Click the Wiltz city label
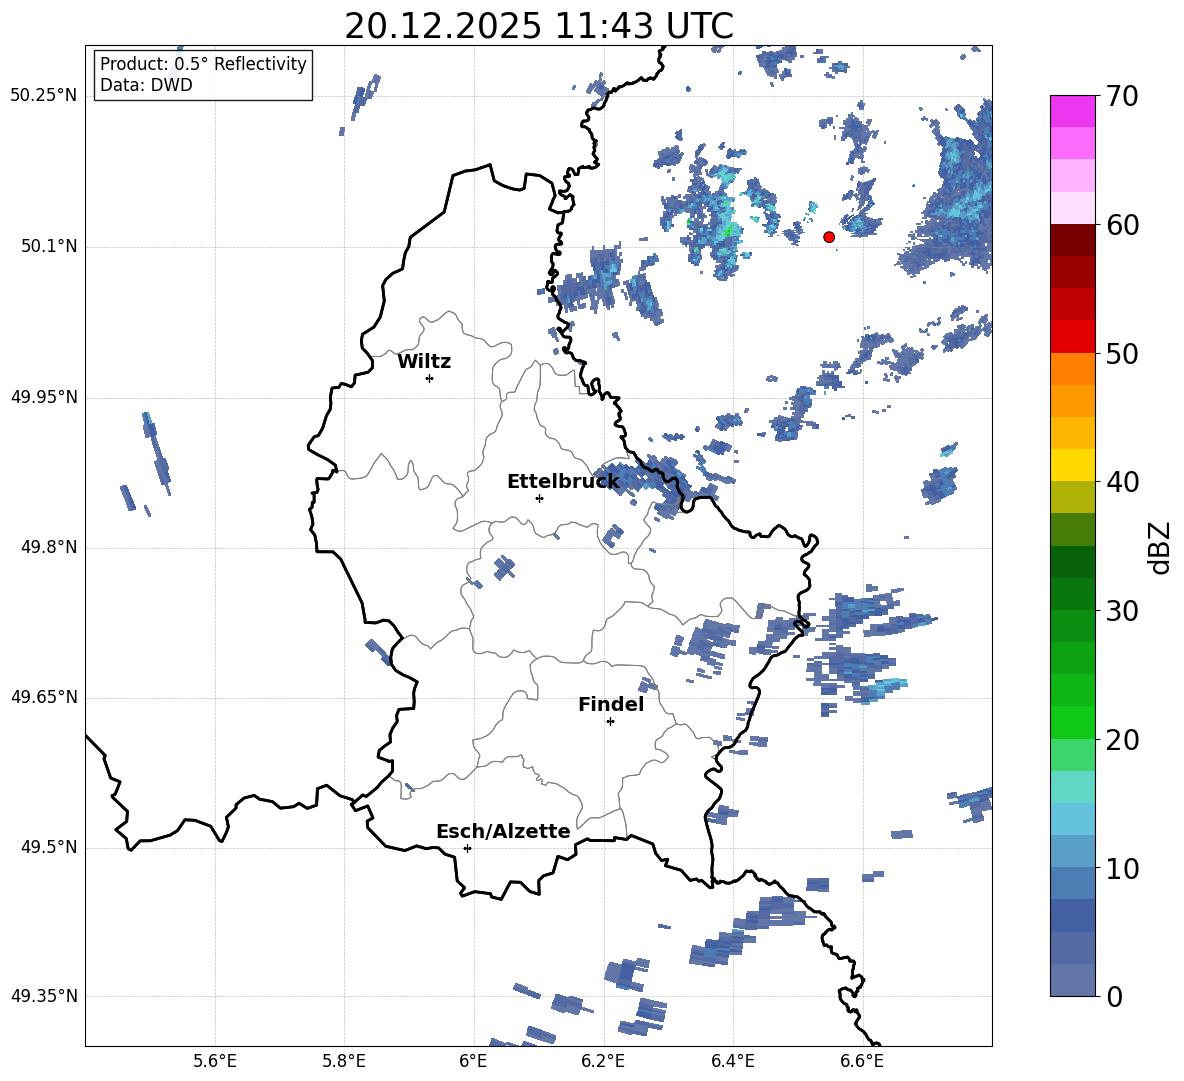The height and width of the screenshot is (1081, 1184). 424,362
